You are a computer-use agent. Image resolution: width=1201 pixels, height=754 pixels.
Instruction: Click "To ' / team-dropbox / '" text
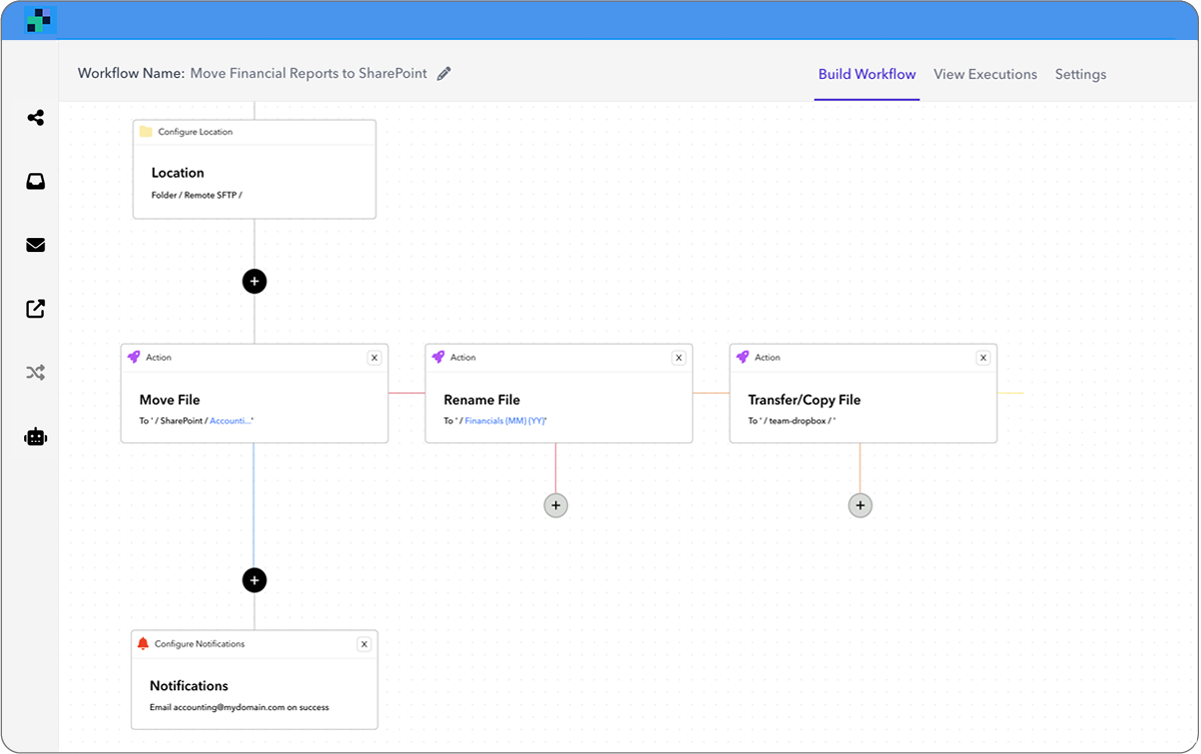[792, 421]
